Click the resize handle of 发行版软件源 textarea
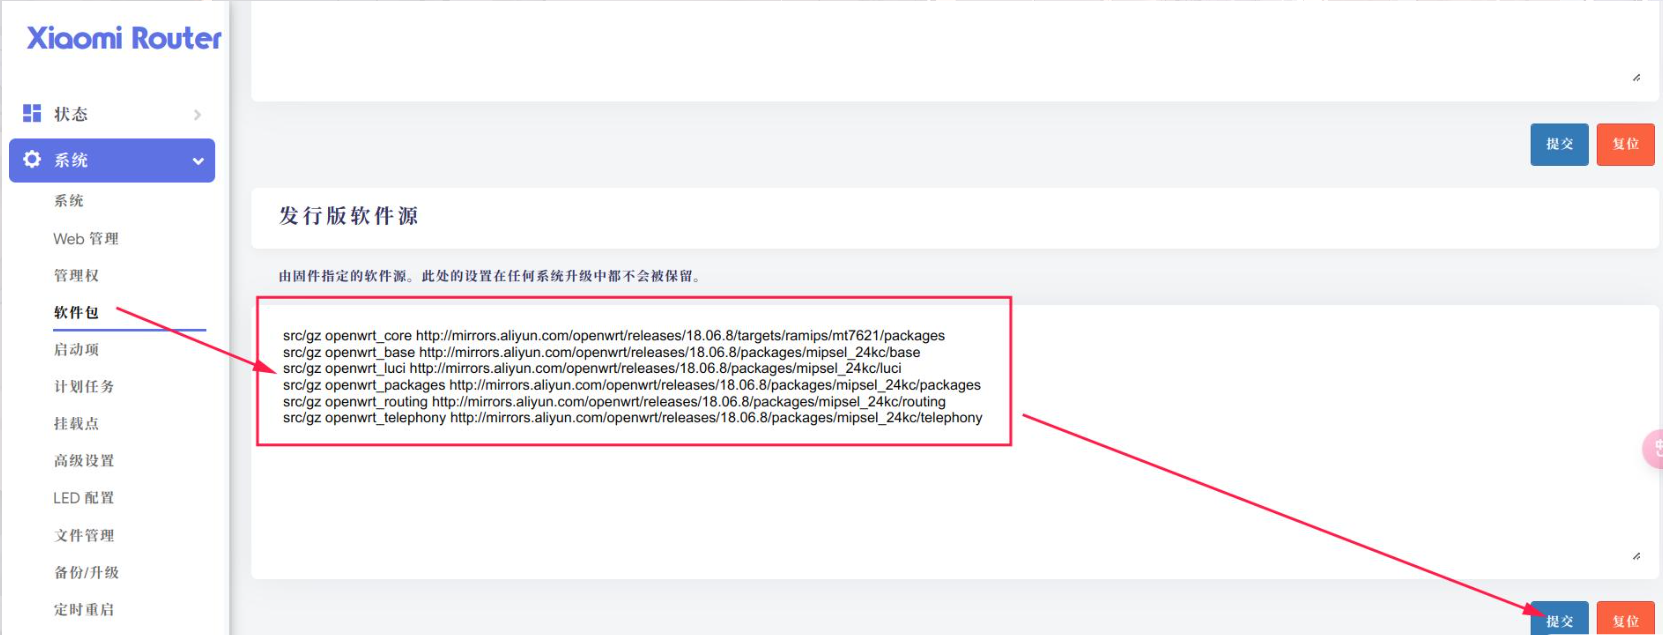The height and width of the screenshot is (635, 1663). (x=1636, y=555)
